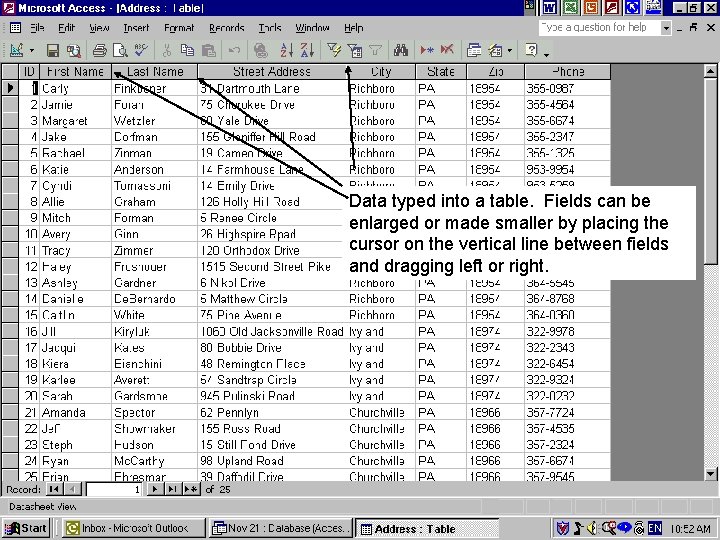Open the View button dropdown arrow

click(32, 50)
